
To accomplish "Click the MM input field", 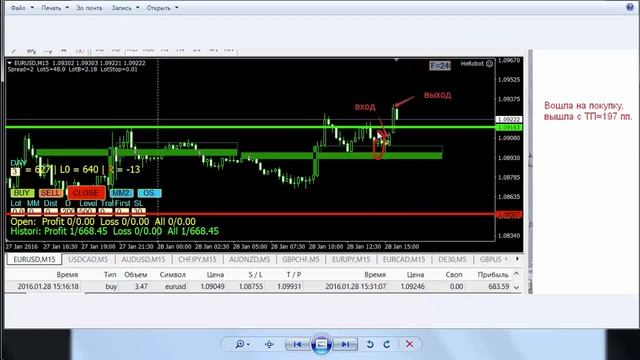I will tap(34, 211).
